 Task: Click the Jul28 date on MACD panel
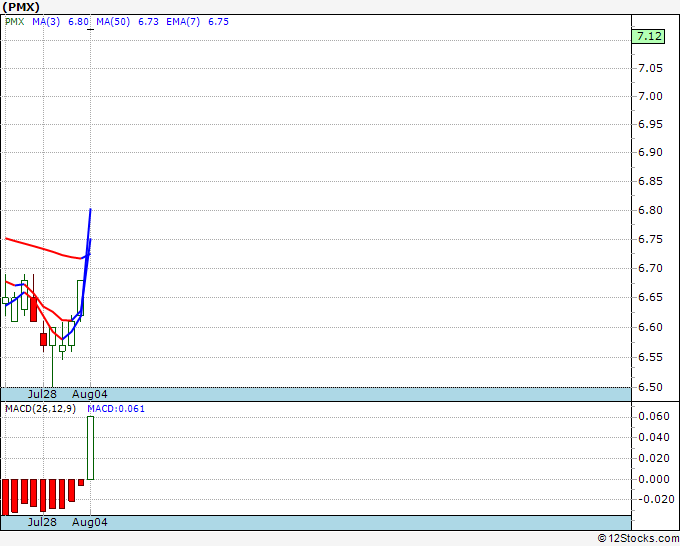[42, 522]
